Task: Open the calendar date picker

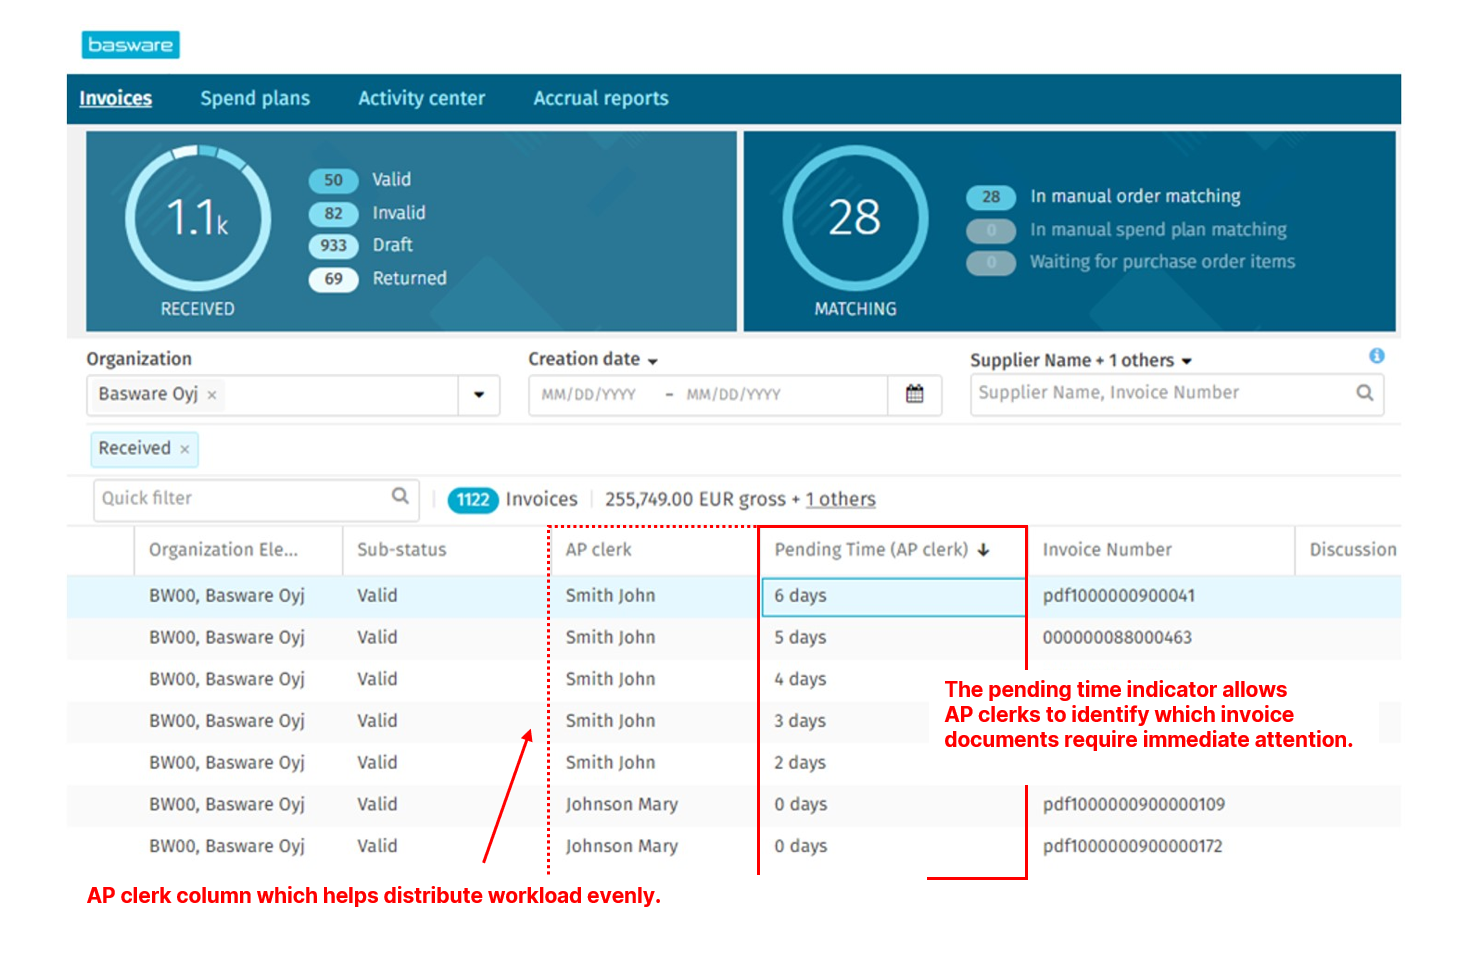Action: point(915,395)
